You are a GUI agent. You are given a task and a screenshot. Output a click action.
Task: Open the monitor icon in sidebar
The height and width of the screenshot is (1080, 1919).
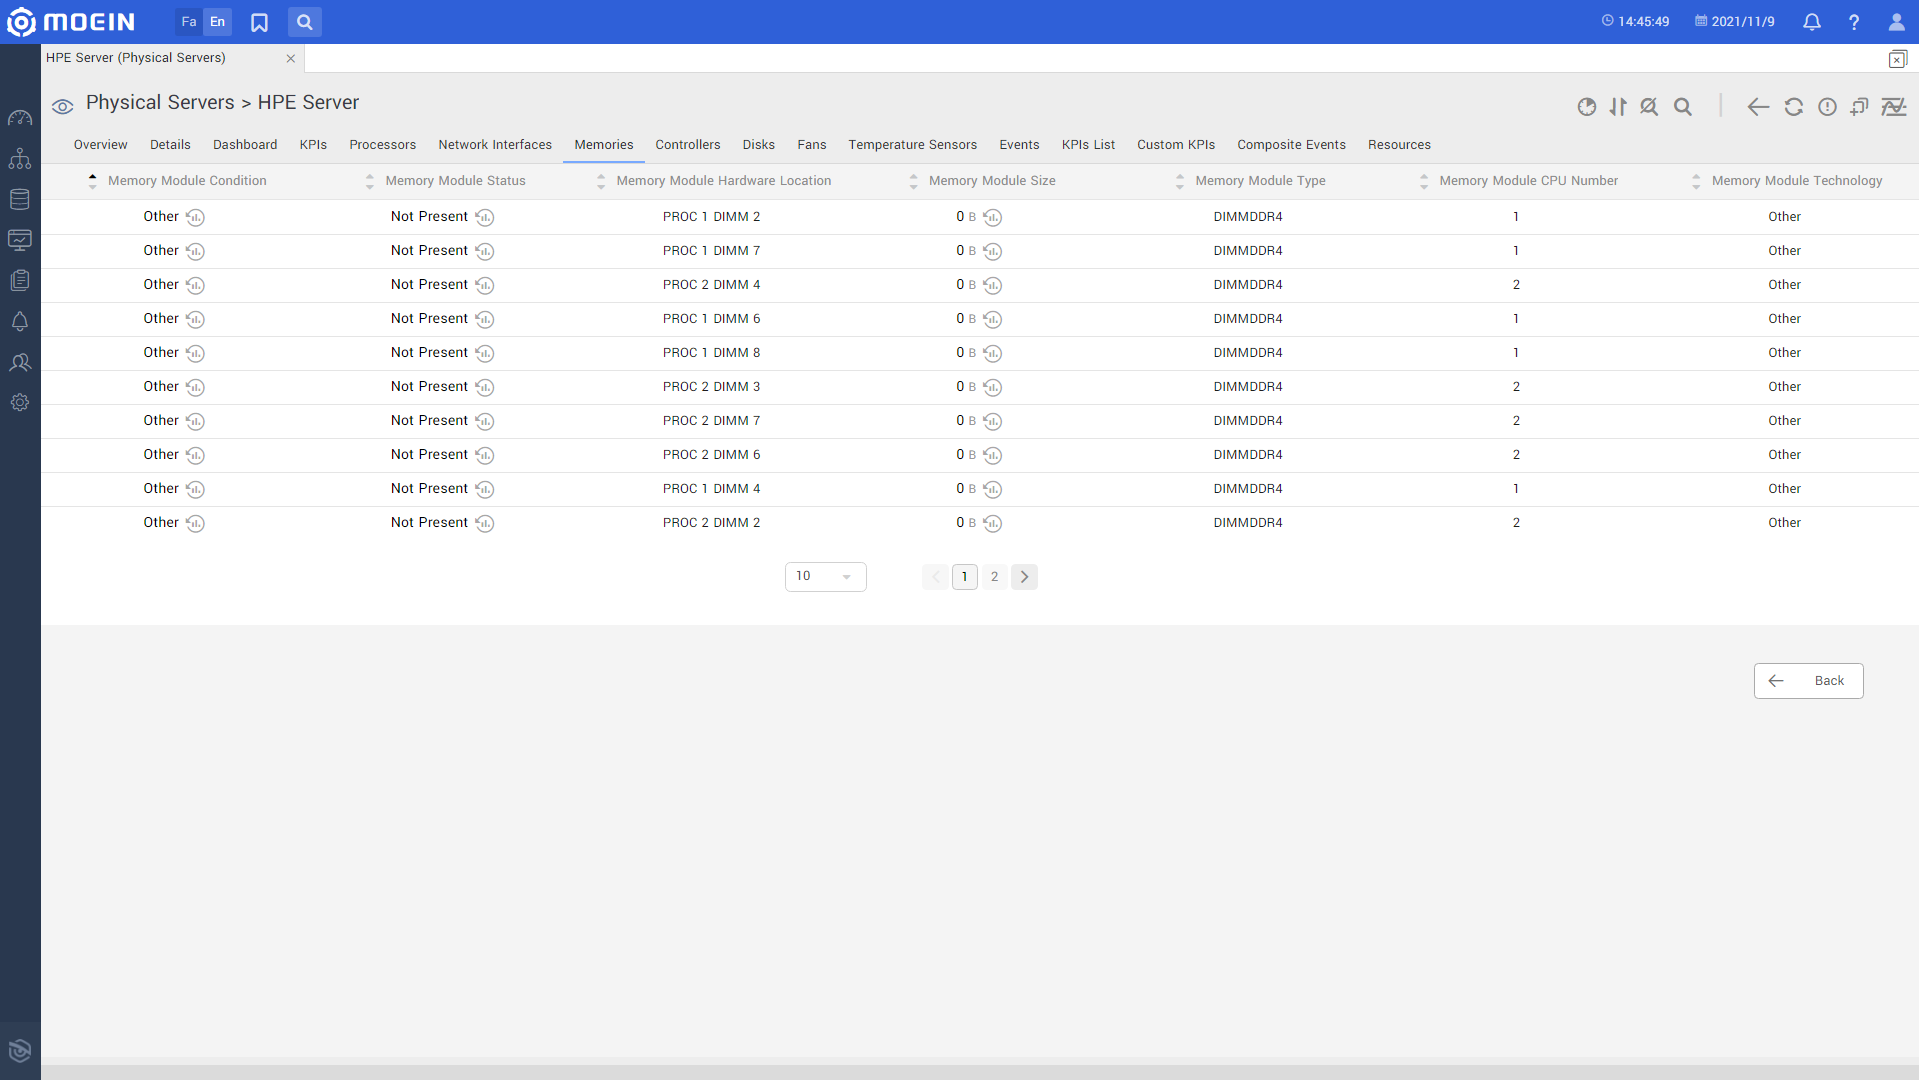point(20,240)
